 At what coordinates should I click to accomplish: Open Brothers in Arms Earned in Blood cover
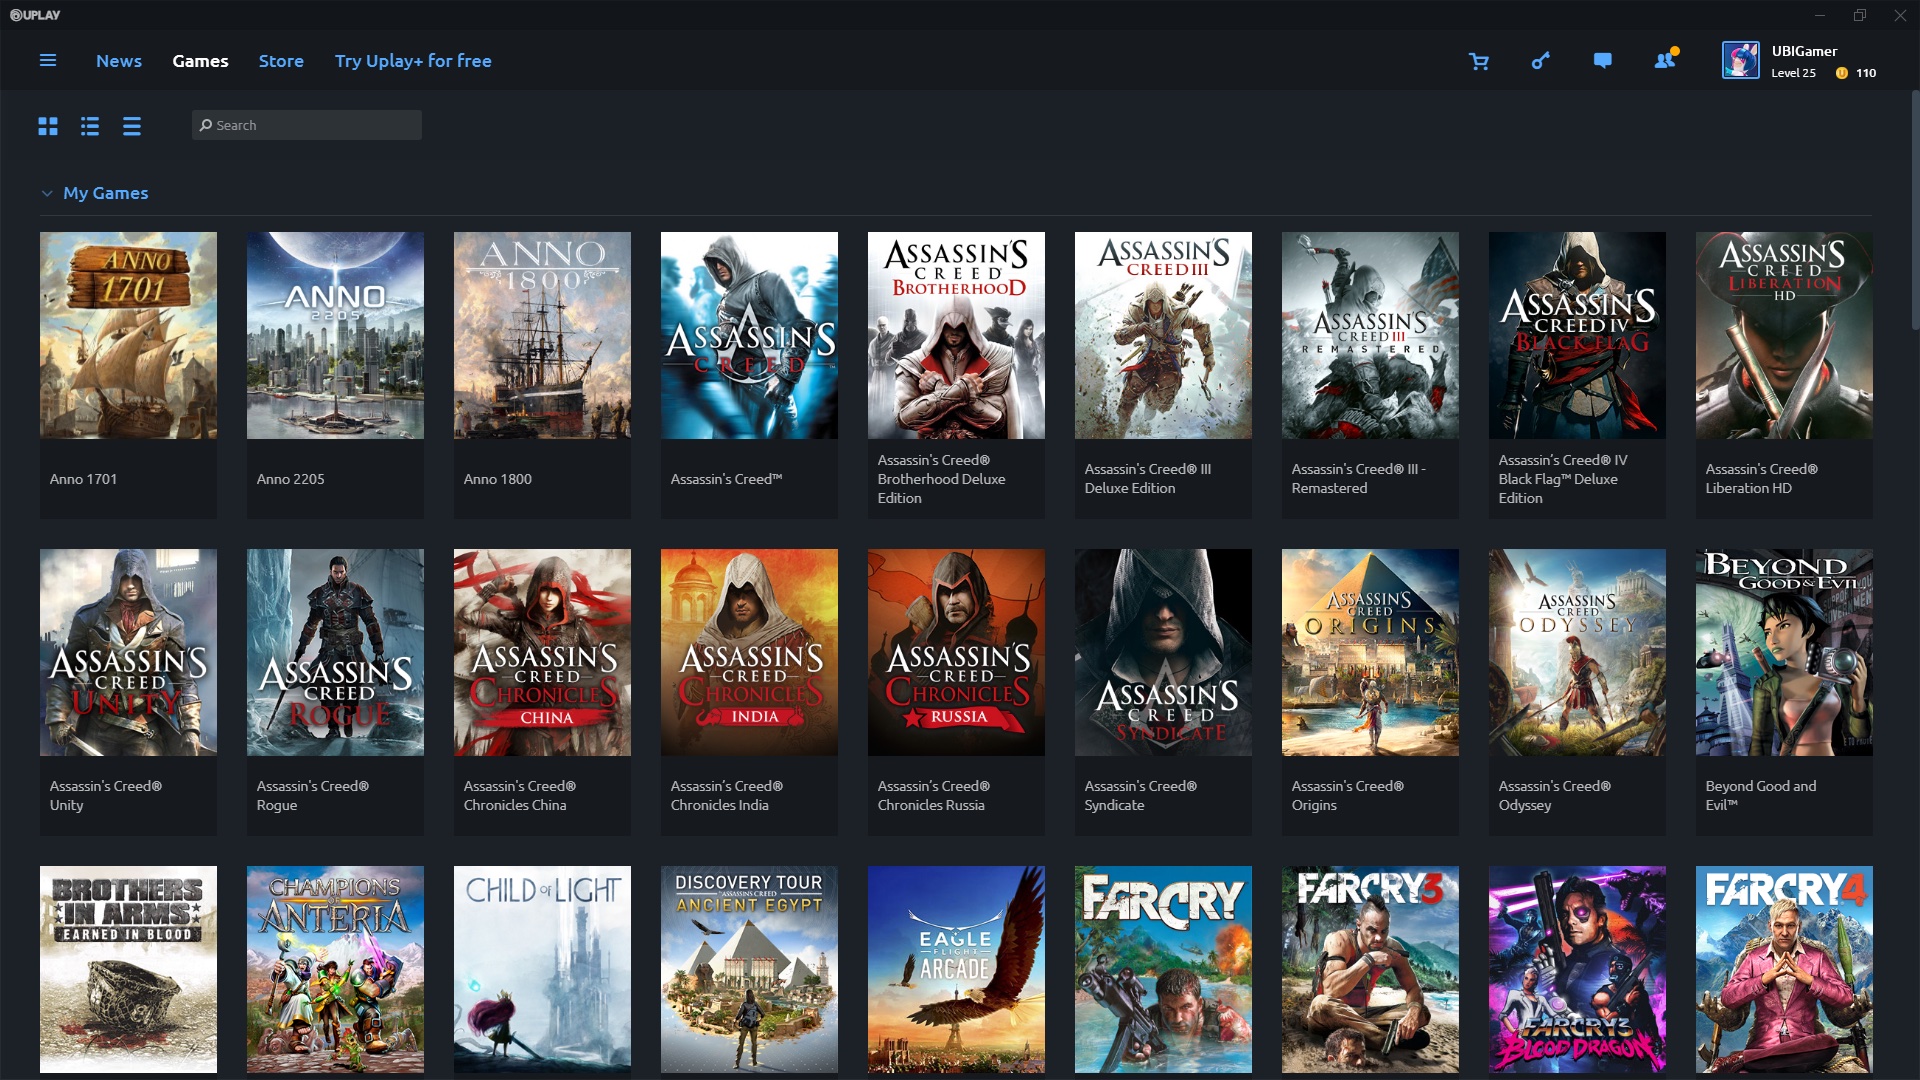pos(128,969)
